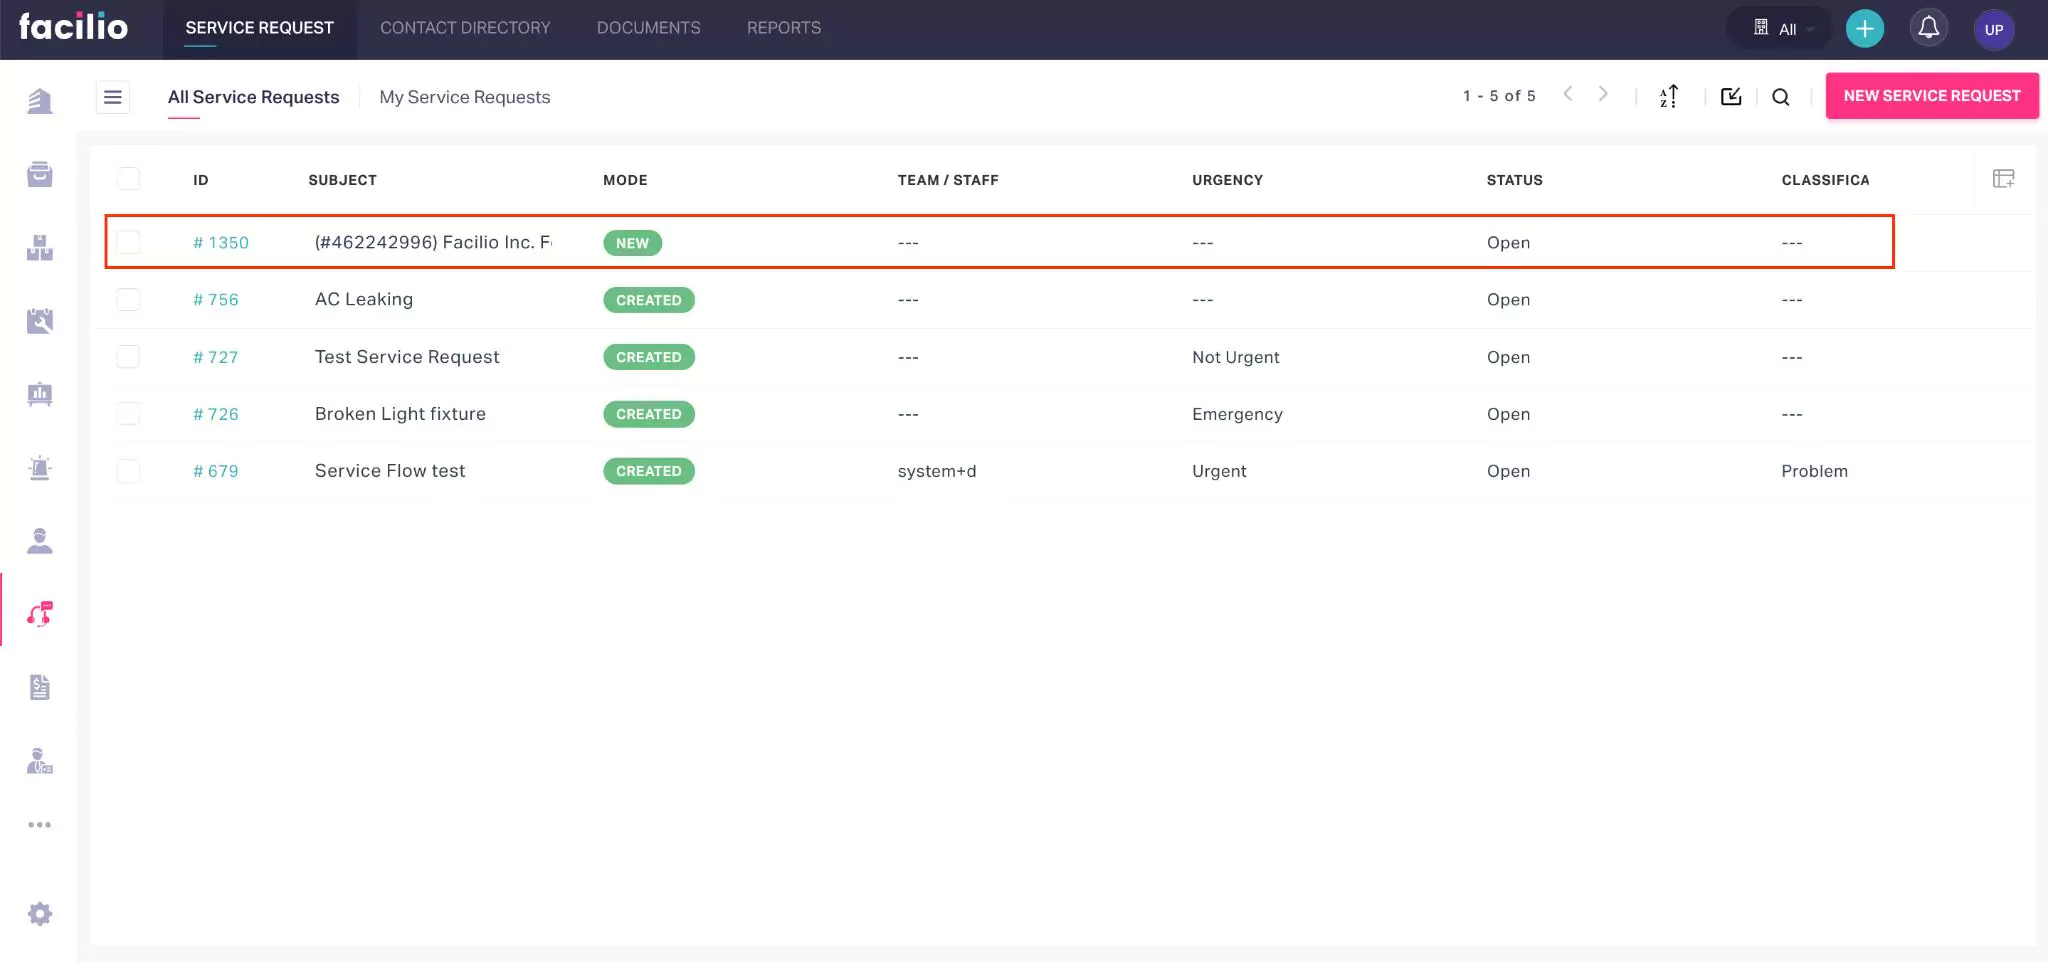
Task: Toggle the views list hamburger menu
Action: click(x=113, y=97)
